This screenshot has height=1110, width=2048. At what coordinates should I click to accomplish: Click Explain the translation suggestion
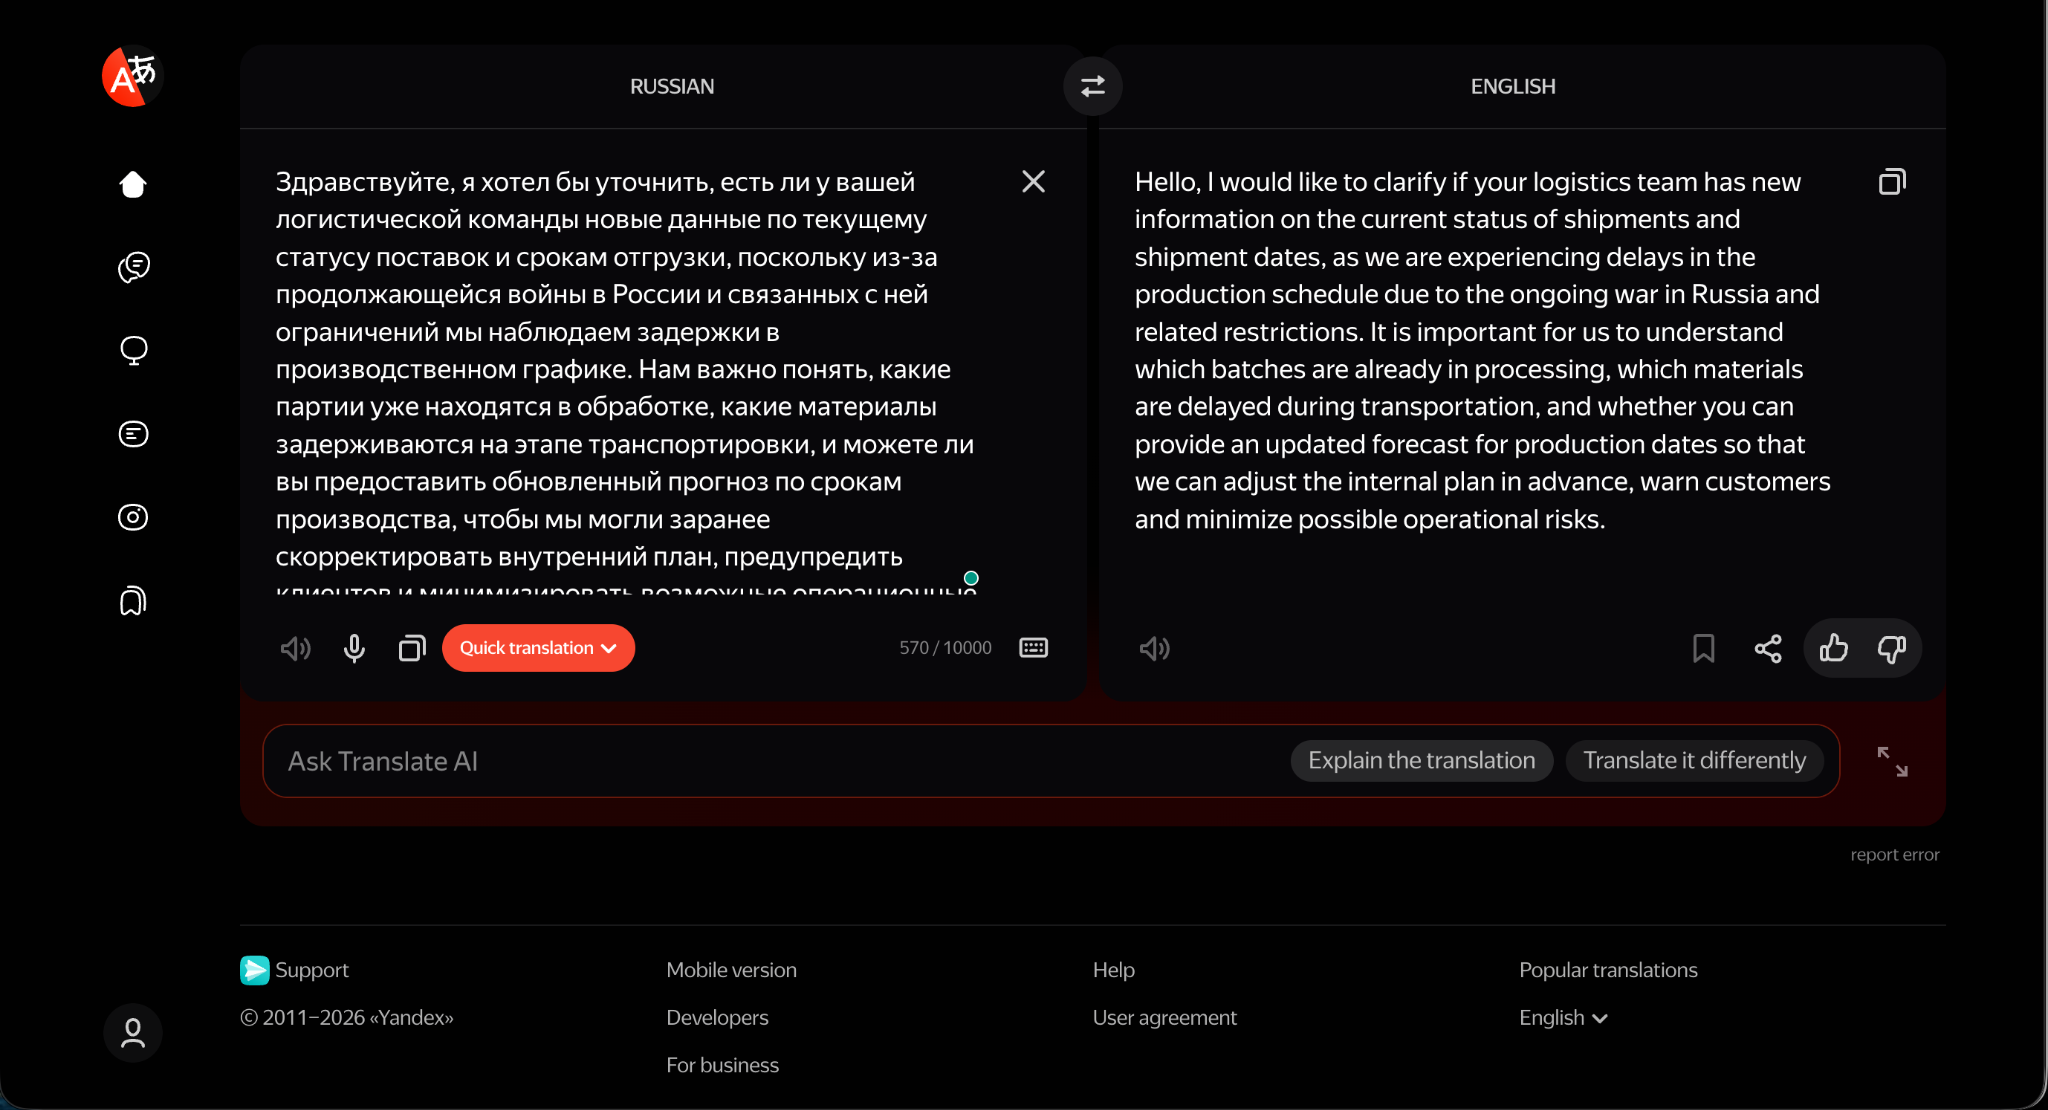pyautogui.click(x=1422, y=761)
